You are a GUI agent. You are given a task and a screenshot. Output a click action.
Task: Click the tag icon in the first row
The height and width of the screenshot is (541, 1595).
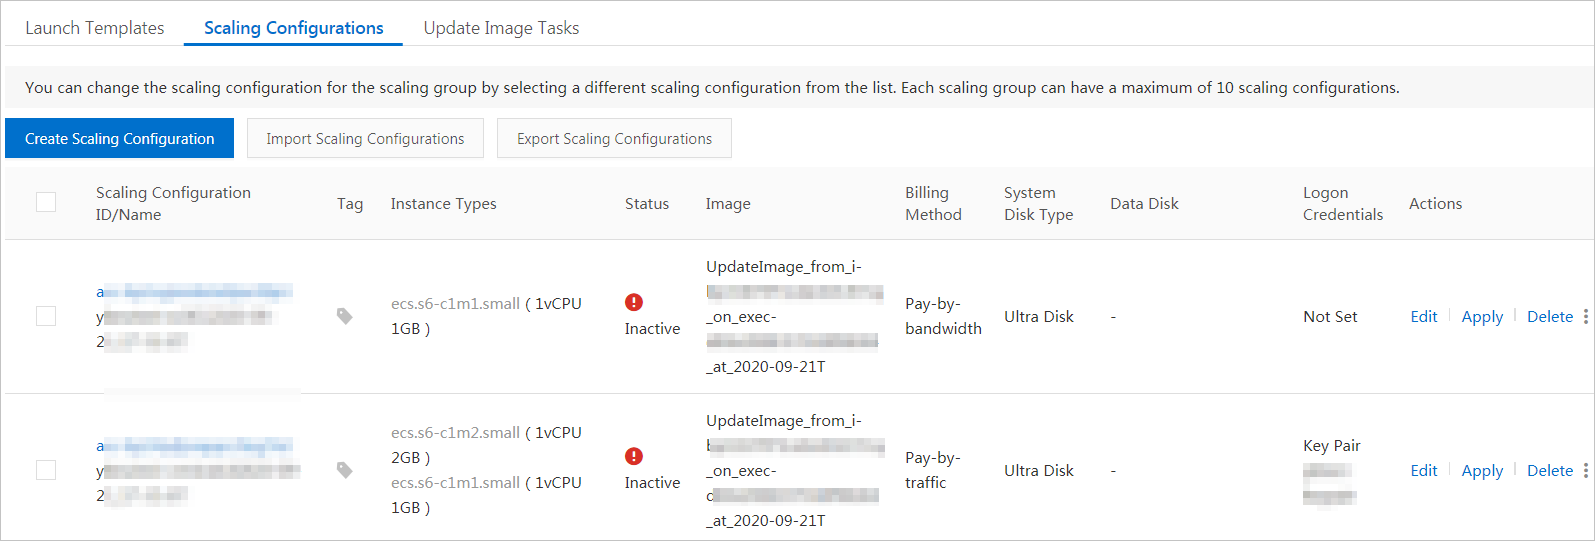[x=345, y=316]
